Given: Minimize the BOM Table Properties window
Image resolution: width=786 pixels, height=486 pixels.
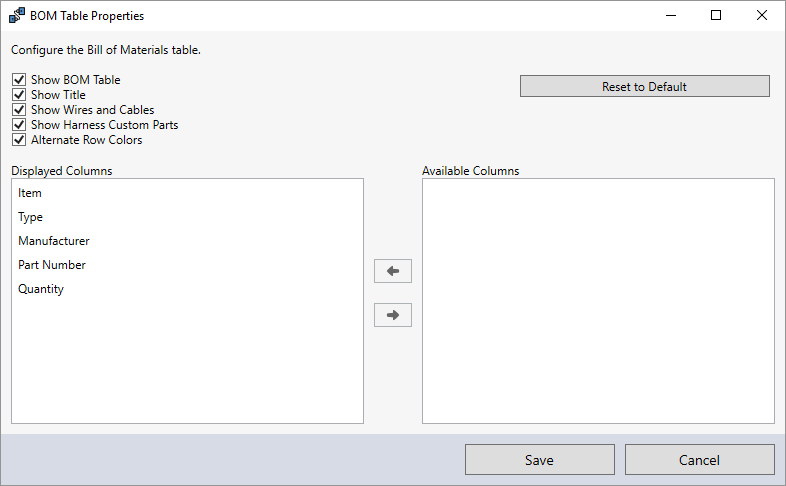Looking at the screenshot, I should click(671, 16).
